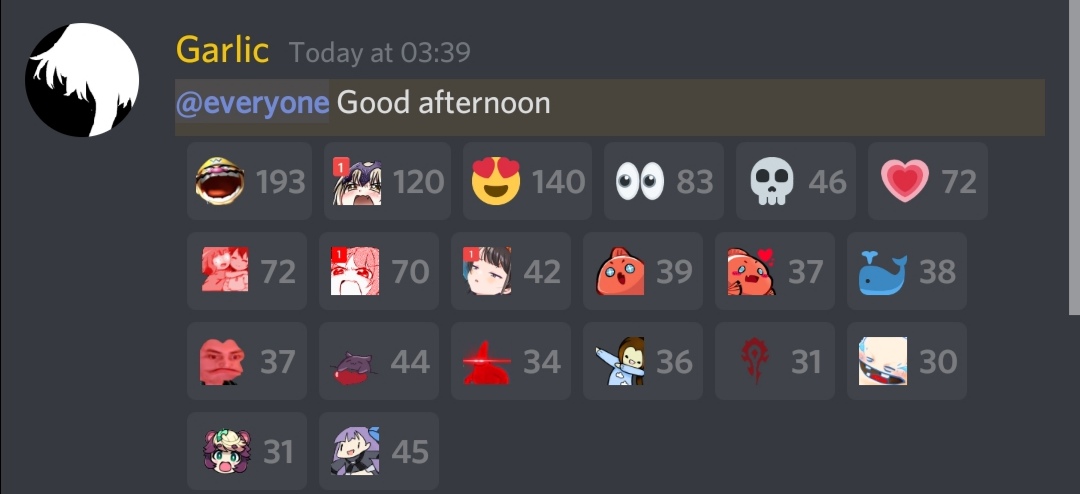Toggle the heart-eyes emoji reaction showing 140
The width and height of the screenshot is (1080, 494).
pyautogui.click(x=528, y=181)
